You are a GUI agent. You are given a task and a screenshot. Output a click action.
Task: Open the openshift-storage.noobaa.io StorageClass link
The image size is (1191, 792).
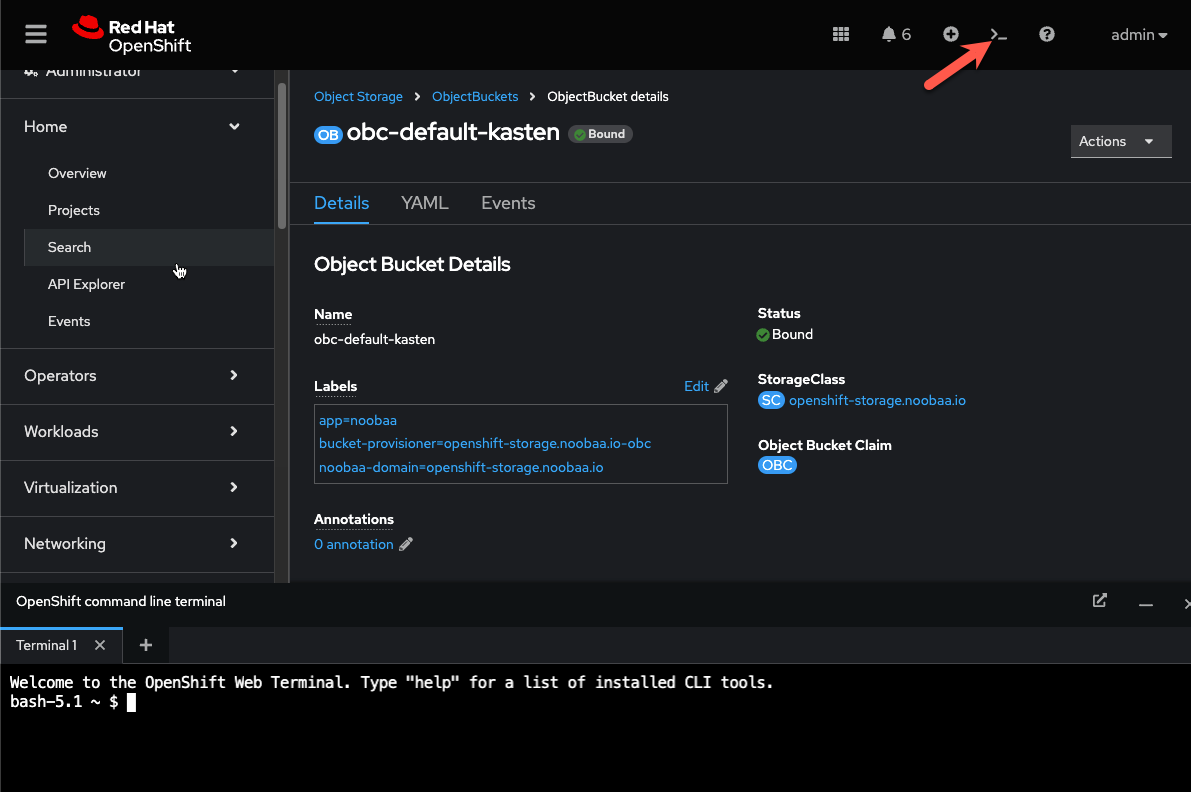pos(877,400)
